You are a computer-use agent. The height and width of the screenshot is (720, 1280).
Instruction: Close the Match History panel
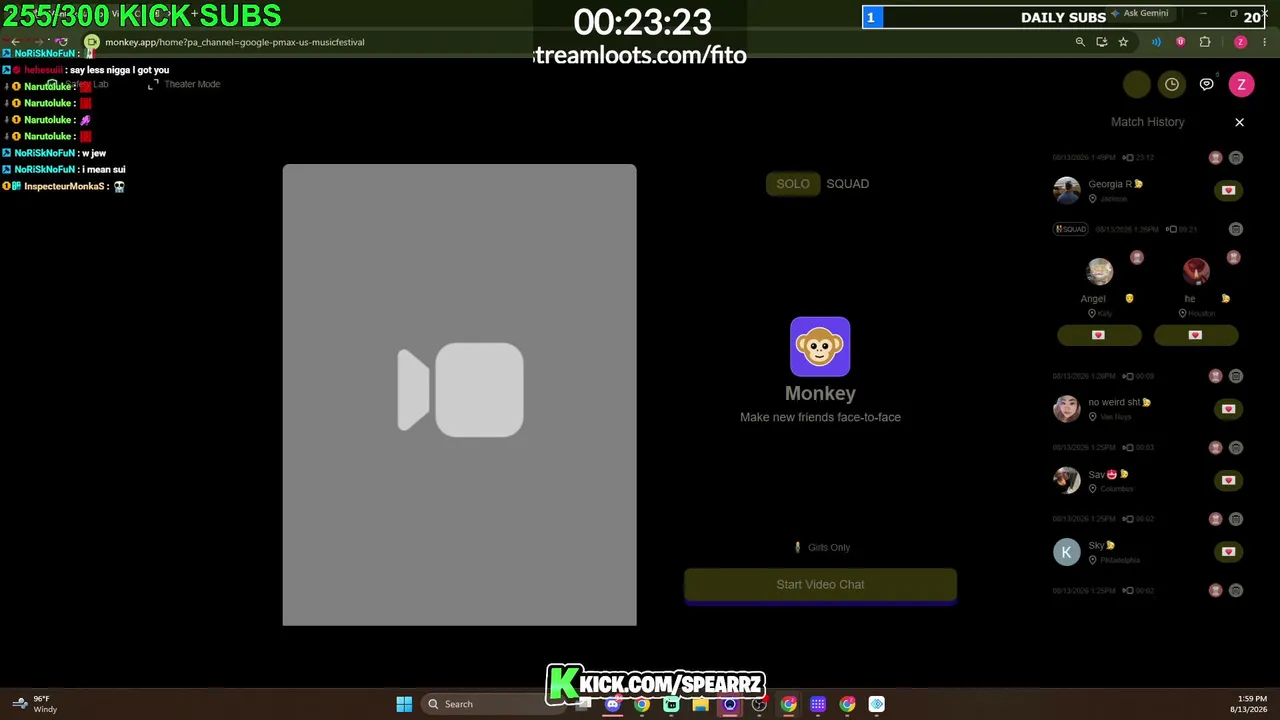(1239, 122)
